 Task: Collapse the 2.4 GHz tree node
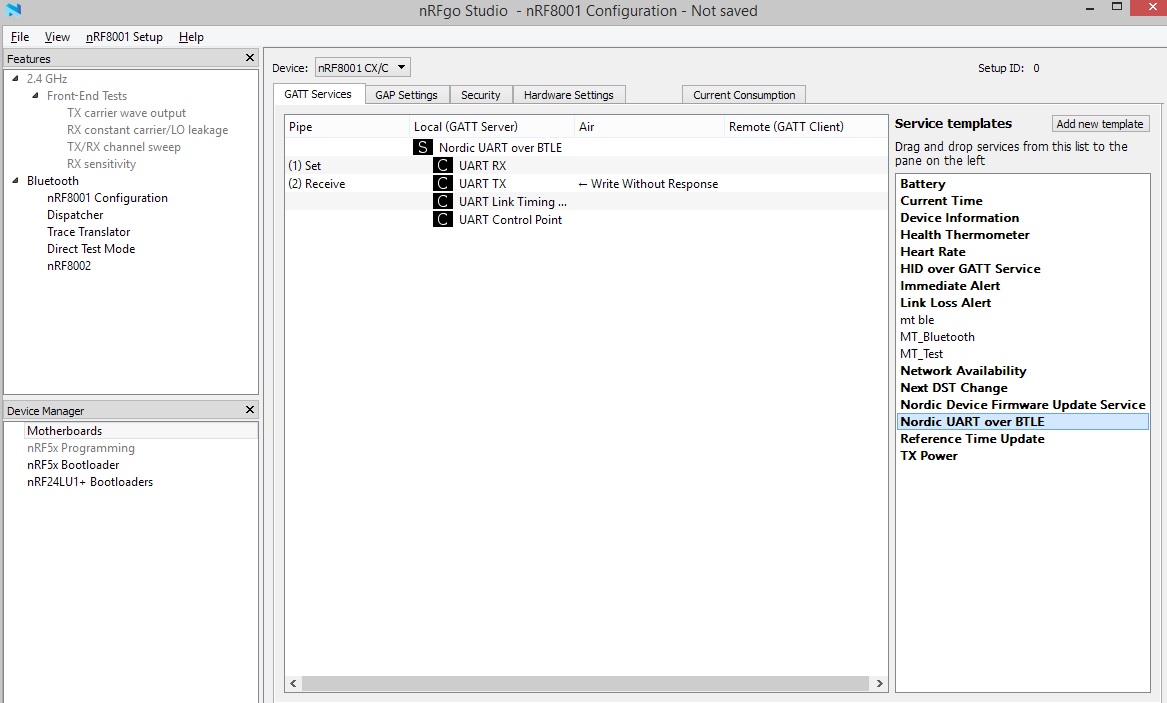[x=16, y=78]
